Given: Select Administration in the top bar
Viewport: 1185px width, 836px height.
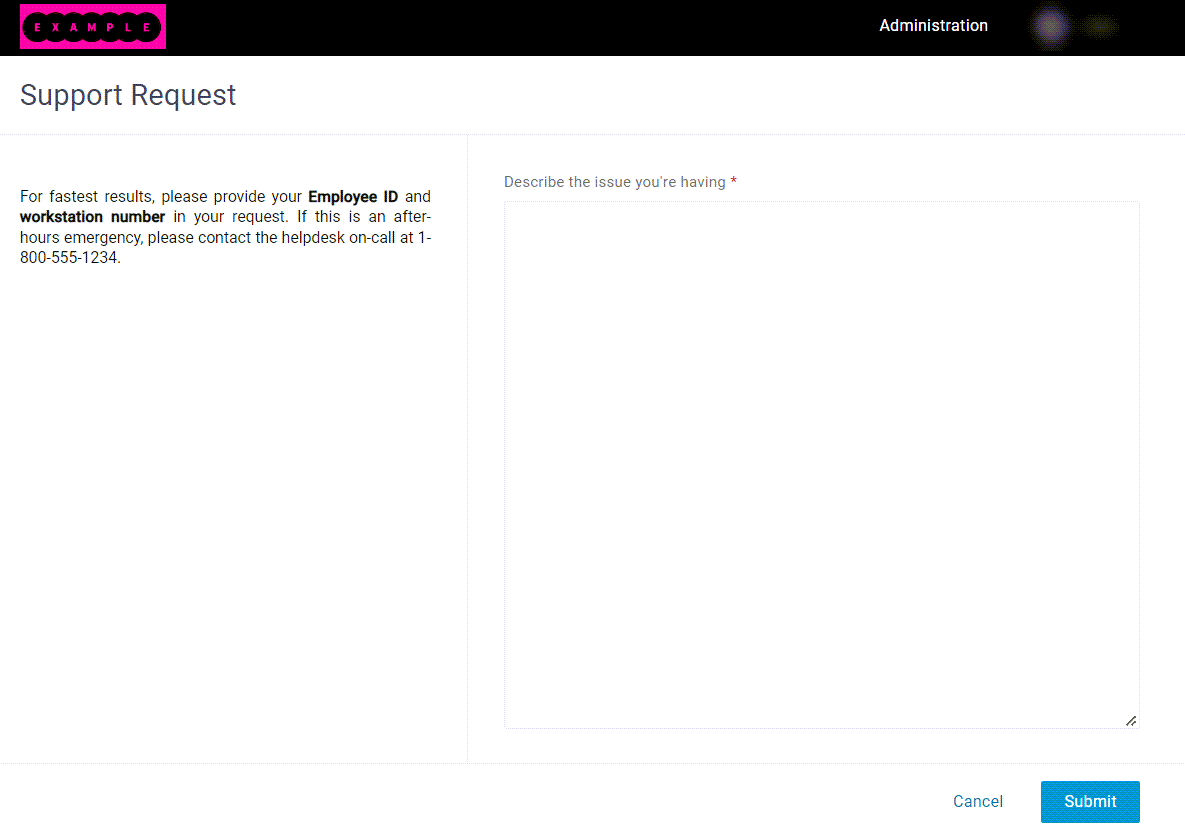Looking at the screenshot, I should pos(933,25).
